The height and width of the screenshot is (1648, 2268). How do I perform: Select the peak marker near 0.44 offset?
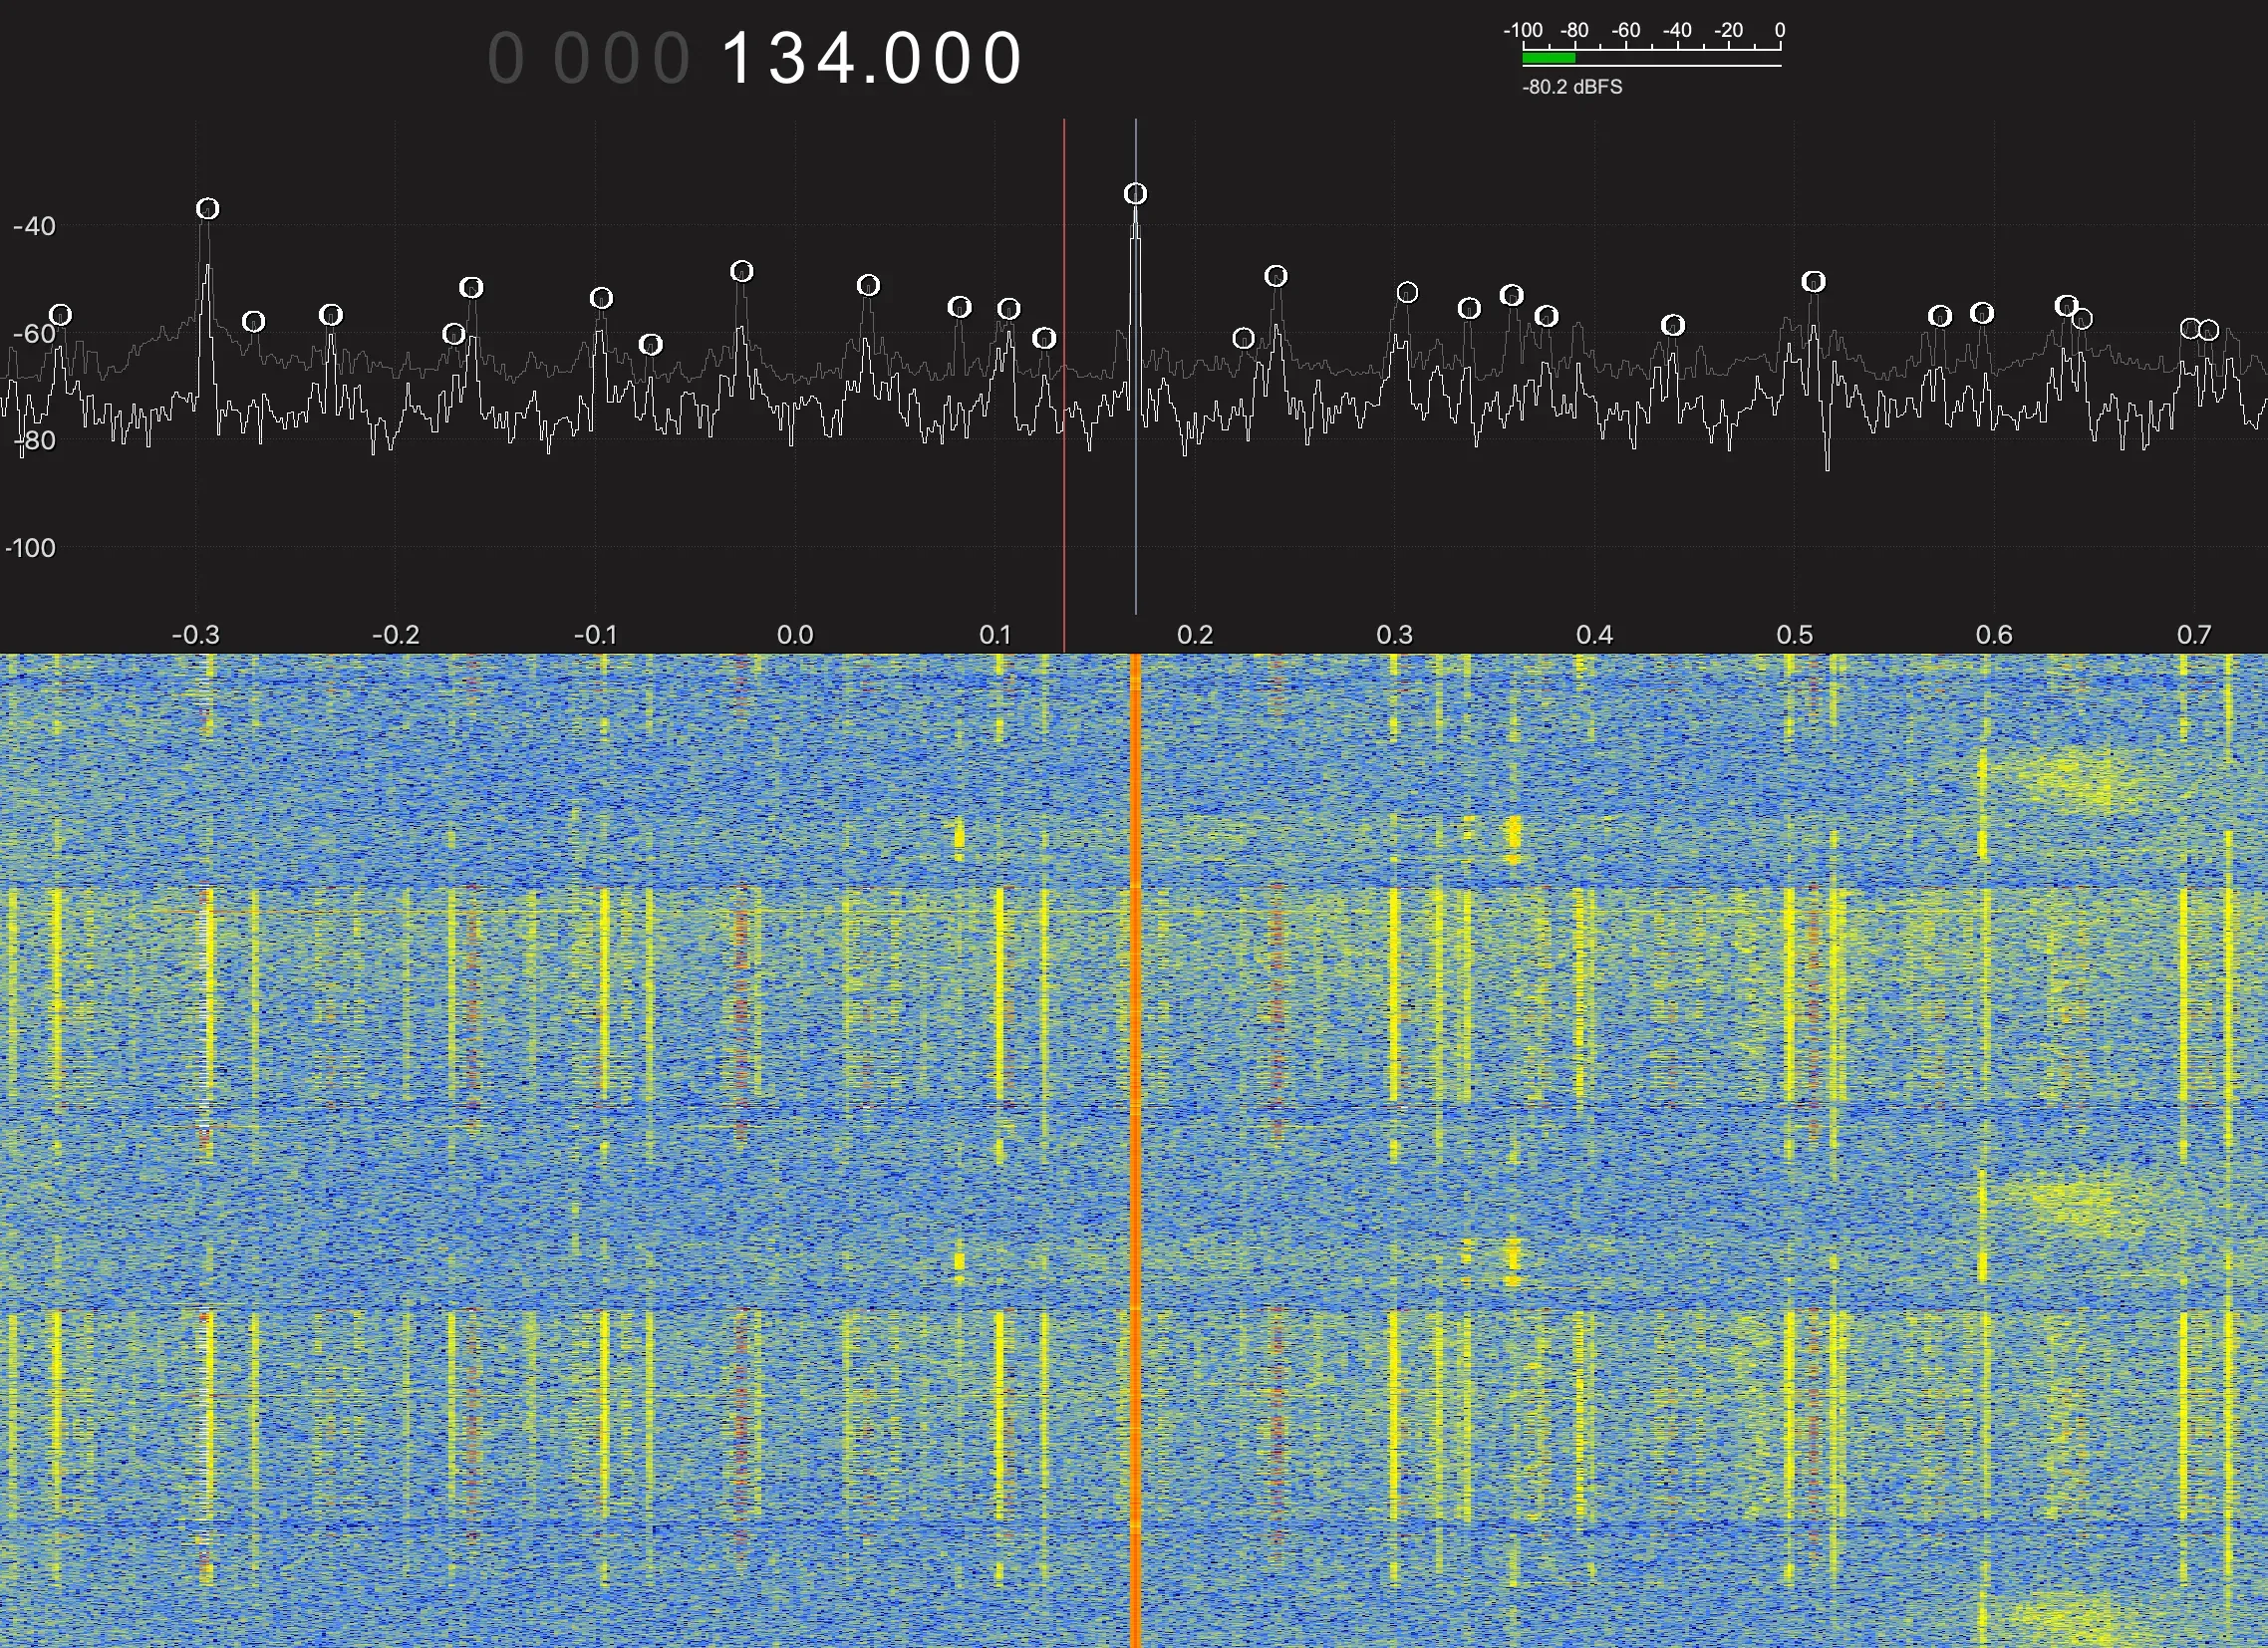1673,325
